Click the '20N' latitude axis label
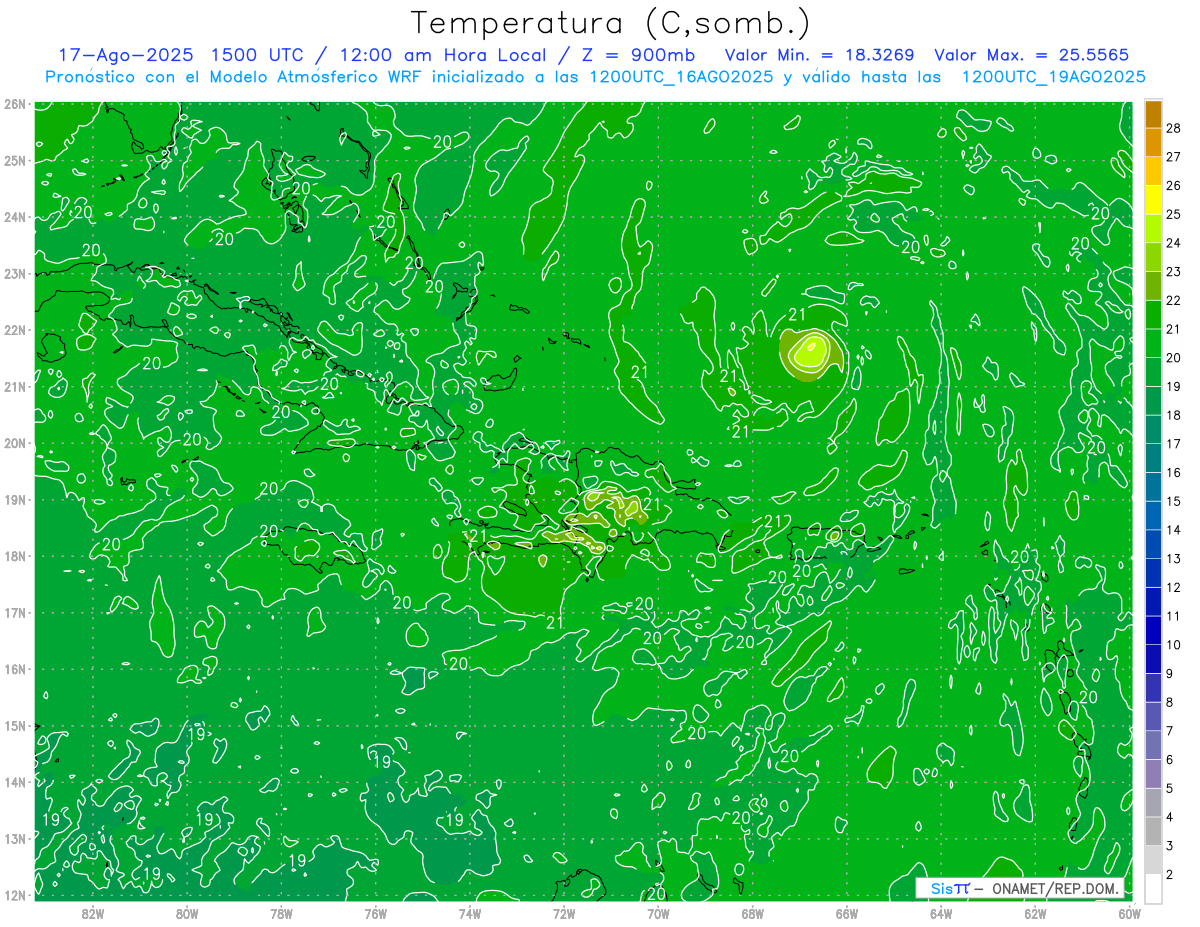Screen dimensions: 1200x927 point(14,443)
